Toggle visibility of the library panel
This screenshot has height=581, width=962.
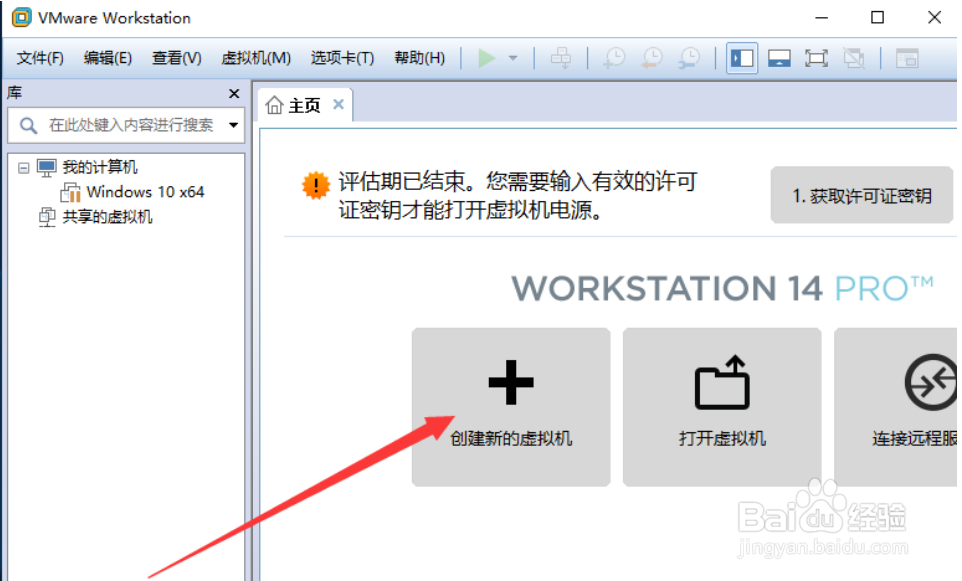(x=742, y=58)
